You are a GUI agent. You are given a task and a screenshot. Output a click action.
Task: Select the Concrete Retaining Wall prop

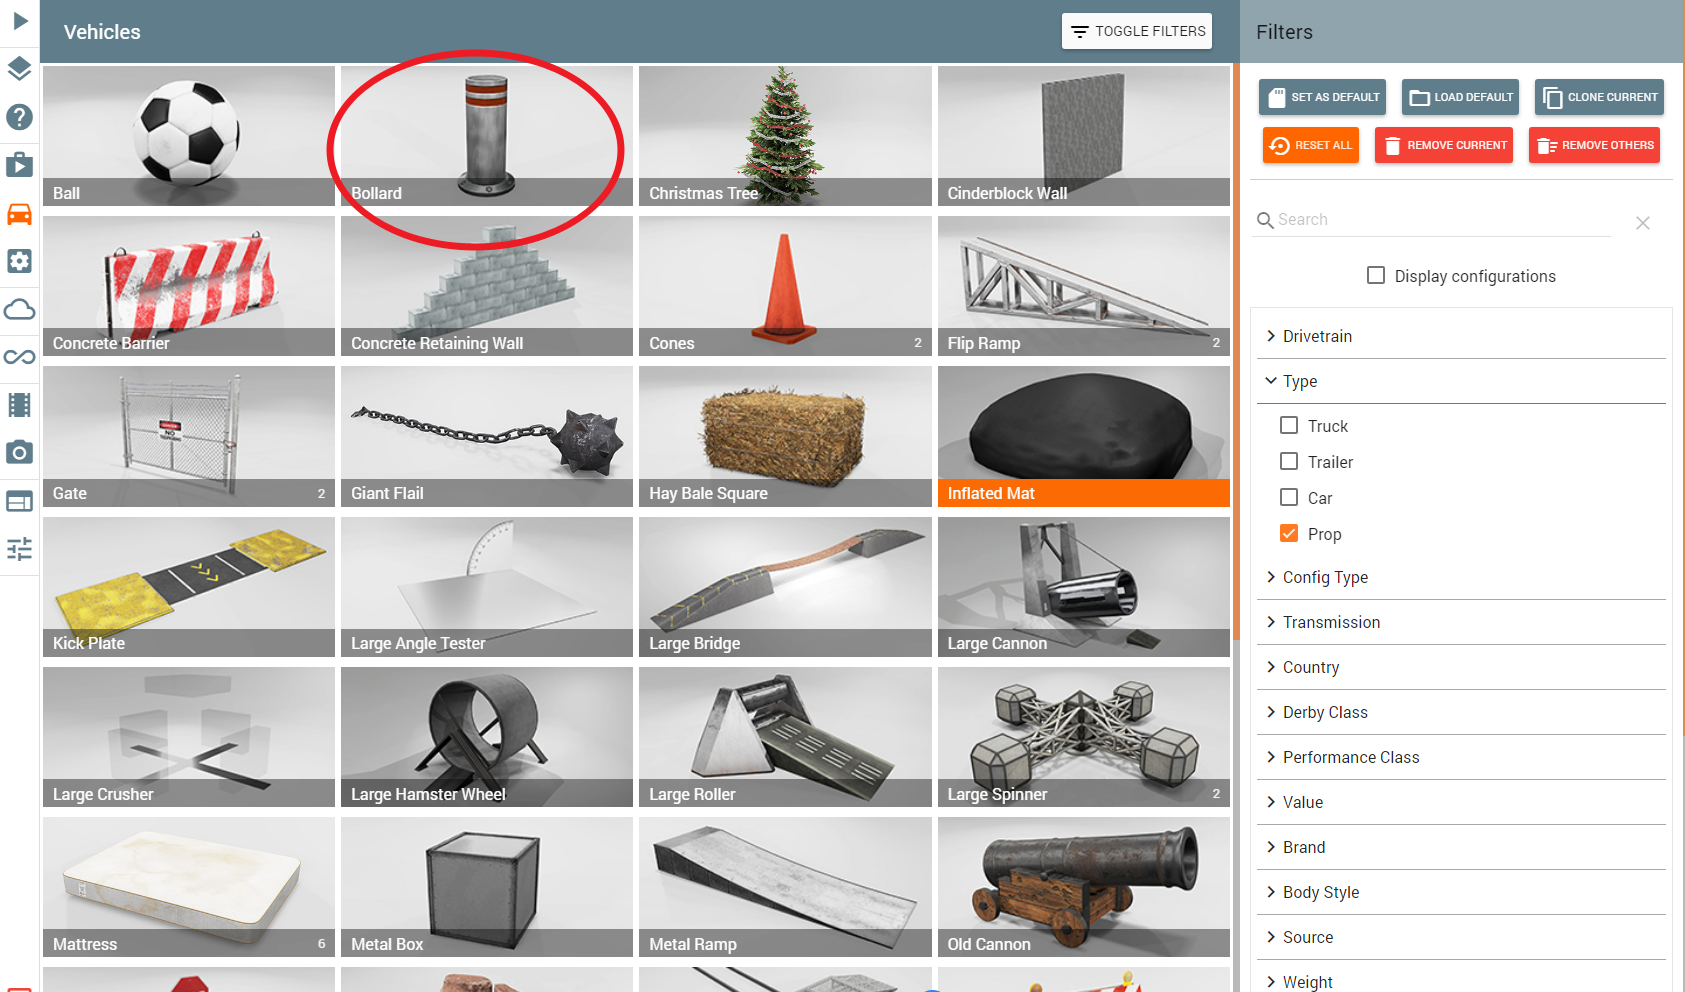(487, 286)
